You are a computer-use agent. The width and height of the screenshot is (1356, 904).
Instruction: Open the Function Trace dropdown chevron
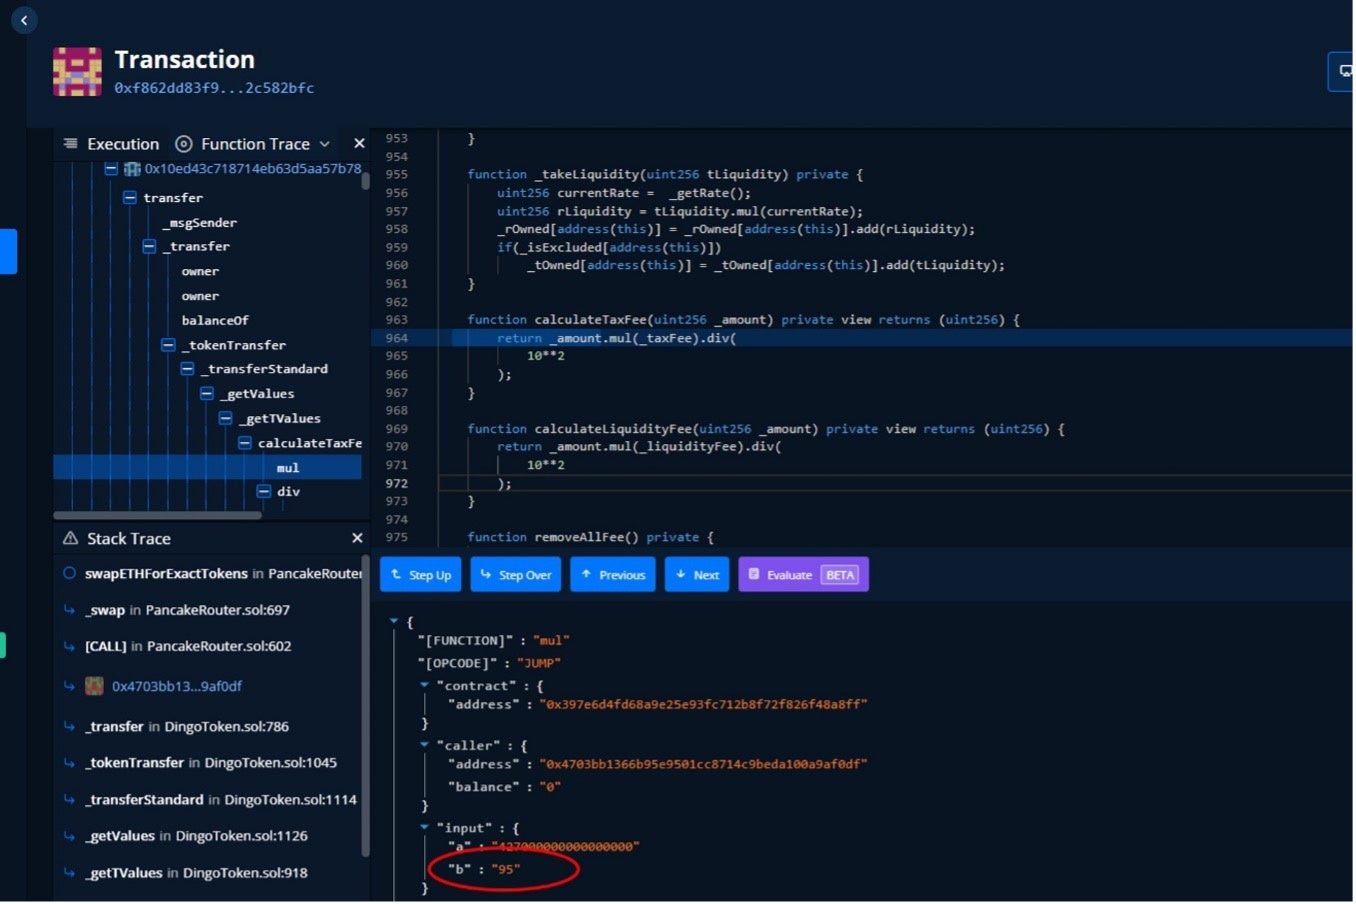[325, 145]
